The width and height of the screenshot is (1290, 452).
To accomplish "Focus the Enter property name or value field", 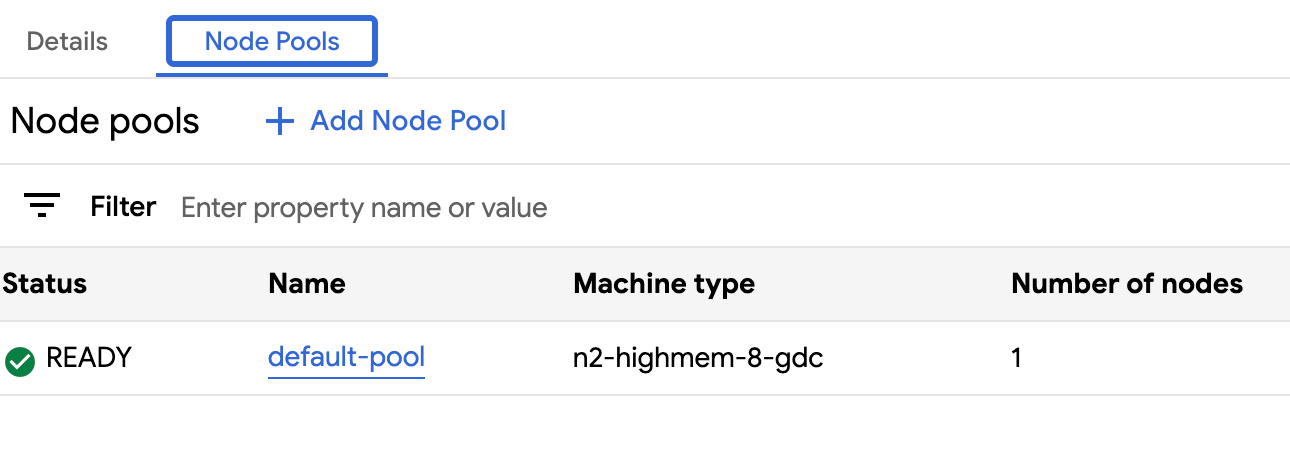I will [364, 208].
